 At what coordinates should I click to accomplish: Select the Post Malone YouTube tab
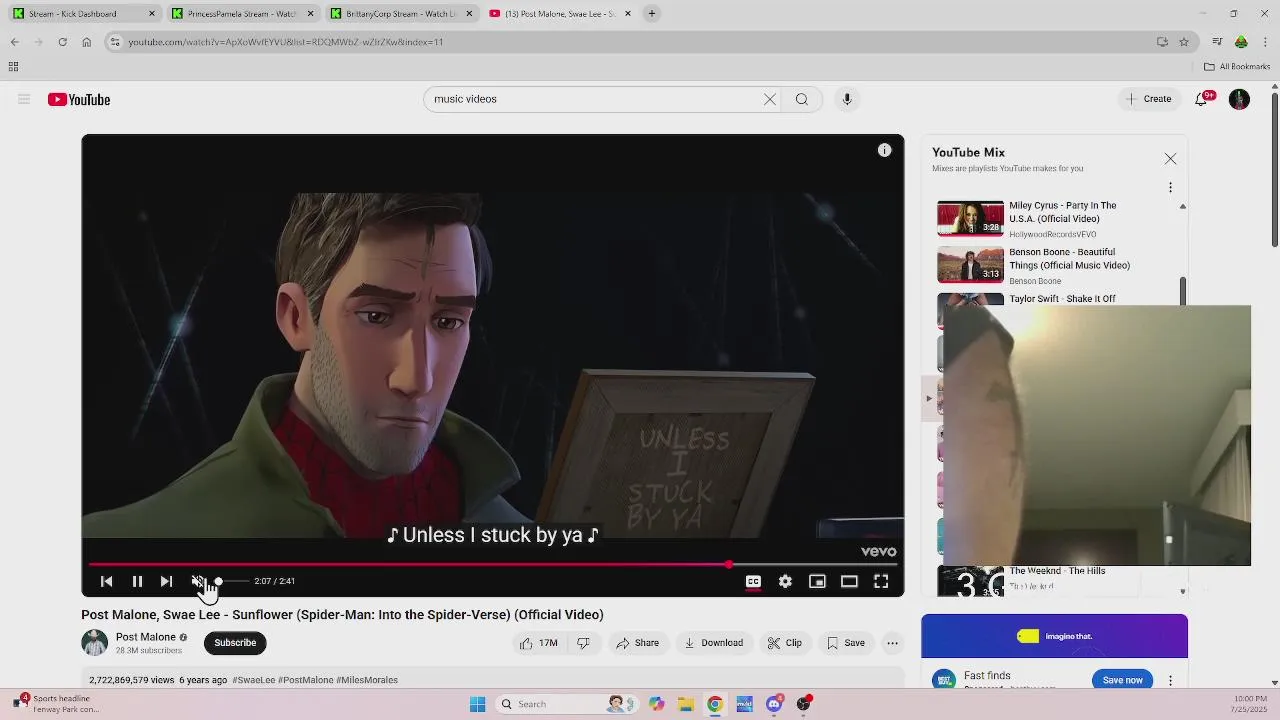560,13
